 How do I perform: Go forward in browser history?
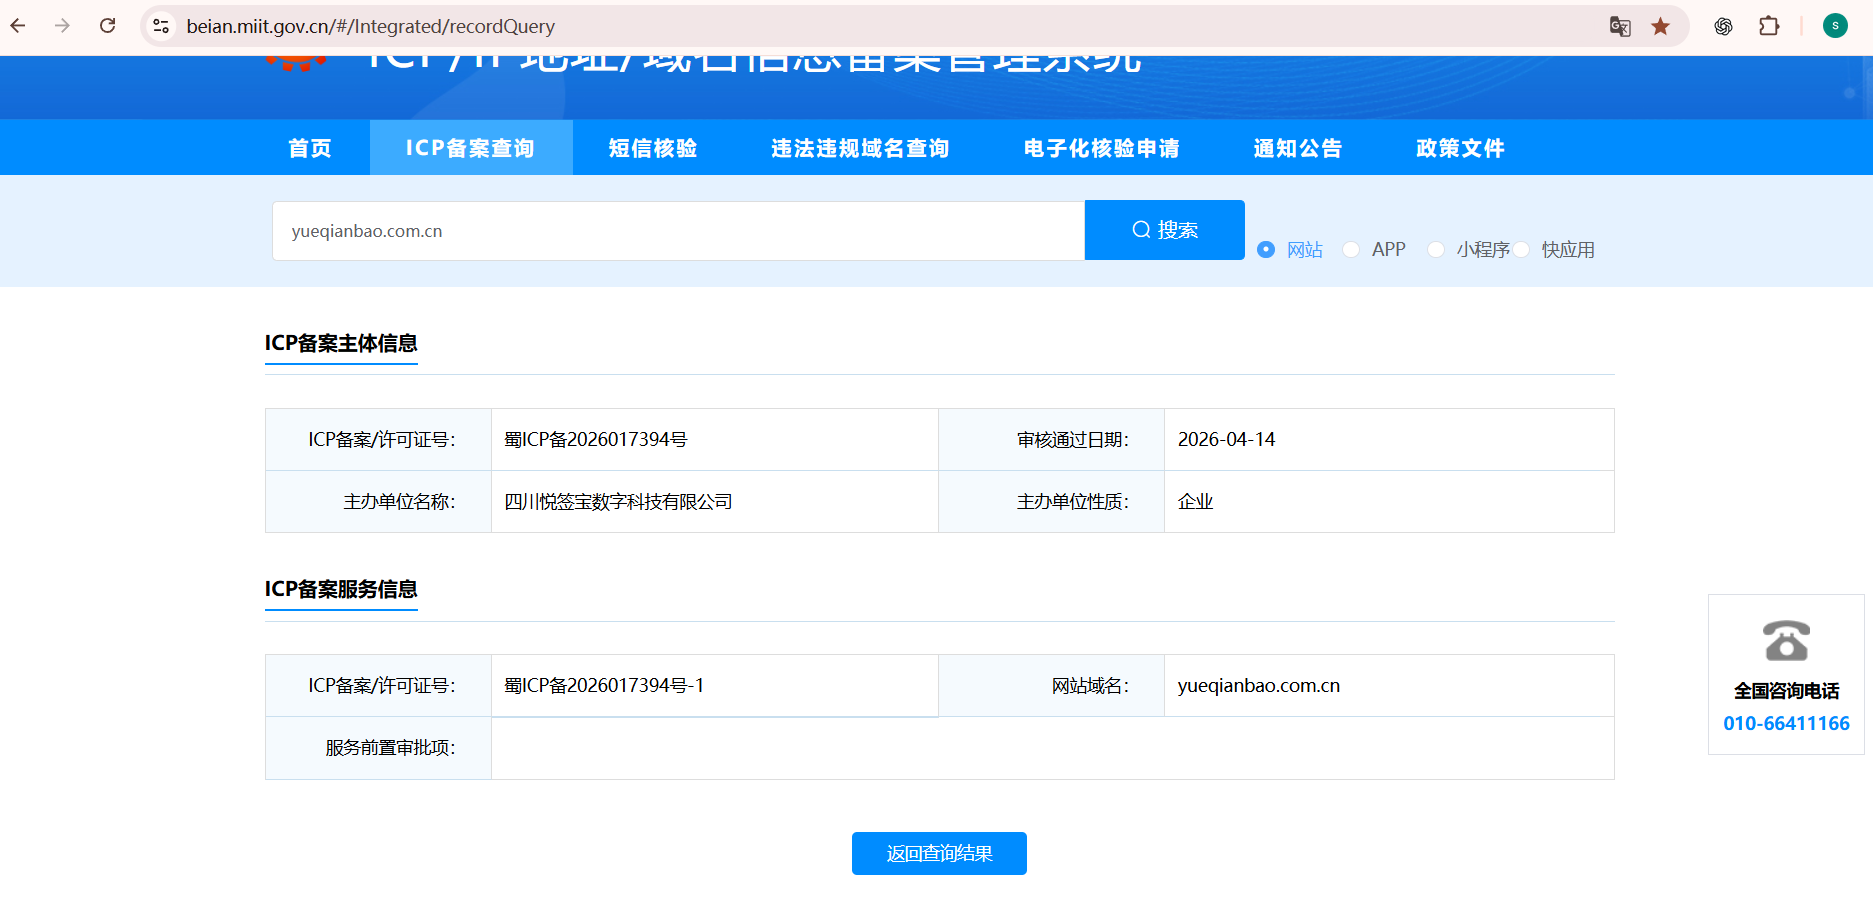click(62, 26)
